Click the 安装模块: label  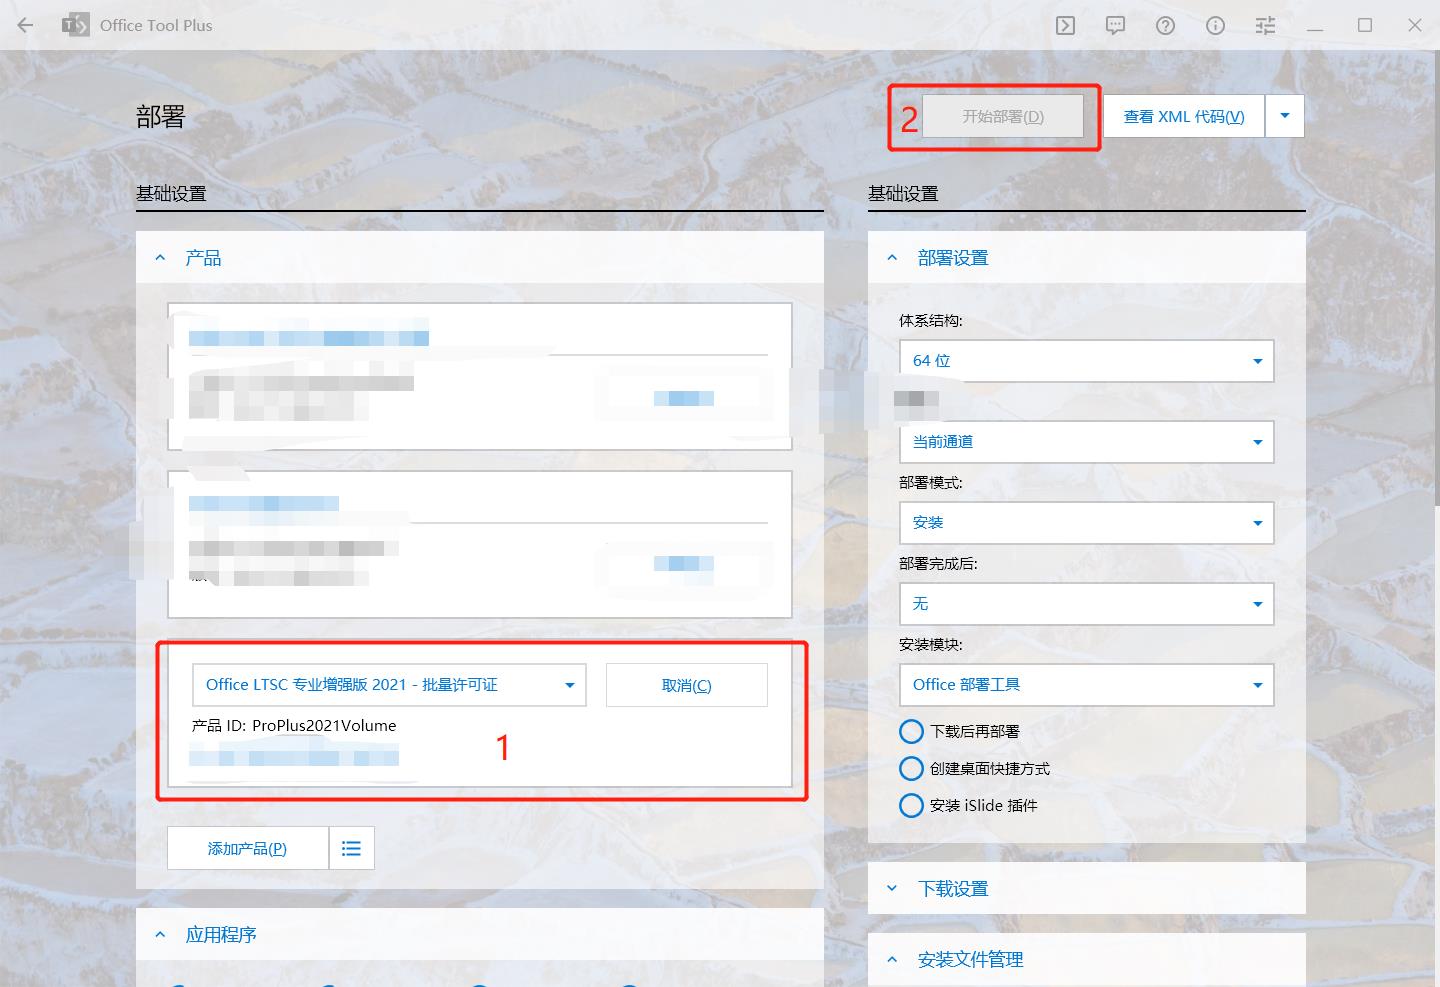tap(931, 645)
